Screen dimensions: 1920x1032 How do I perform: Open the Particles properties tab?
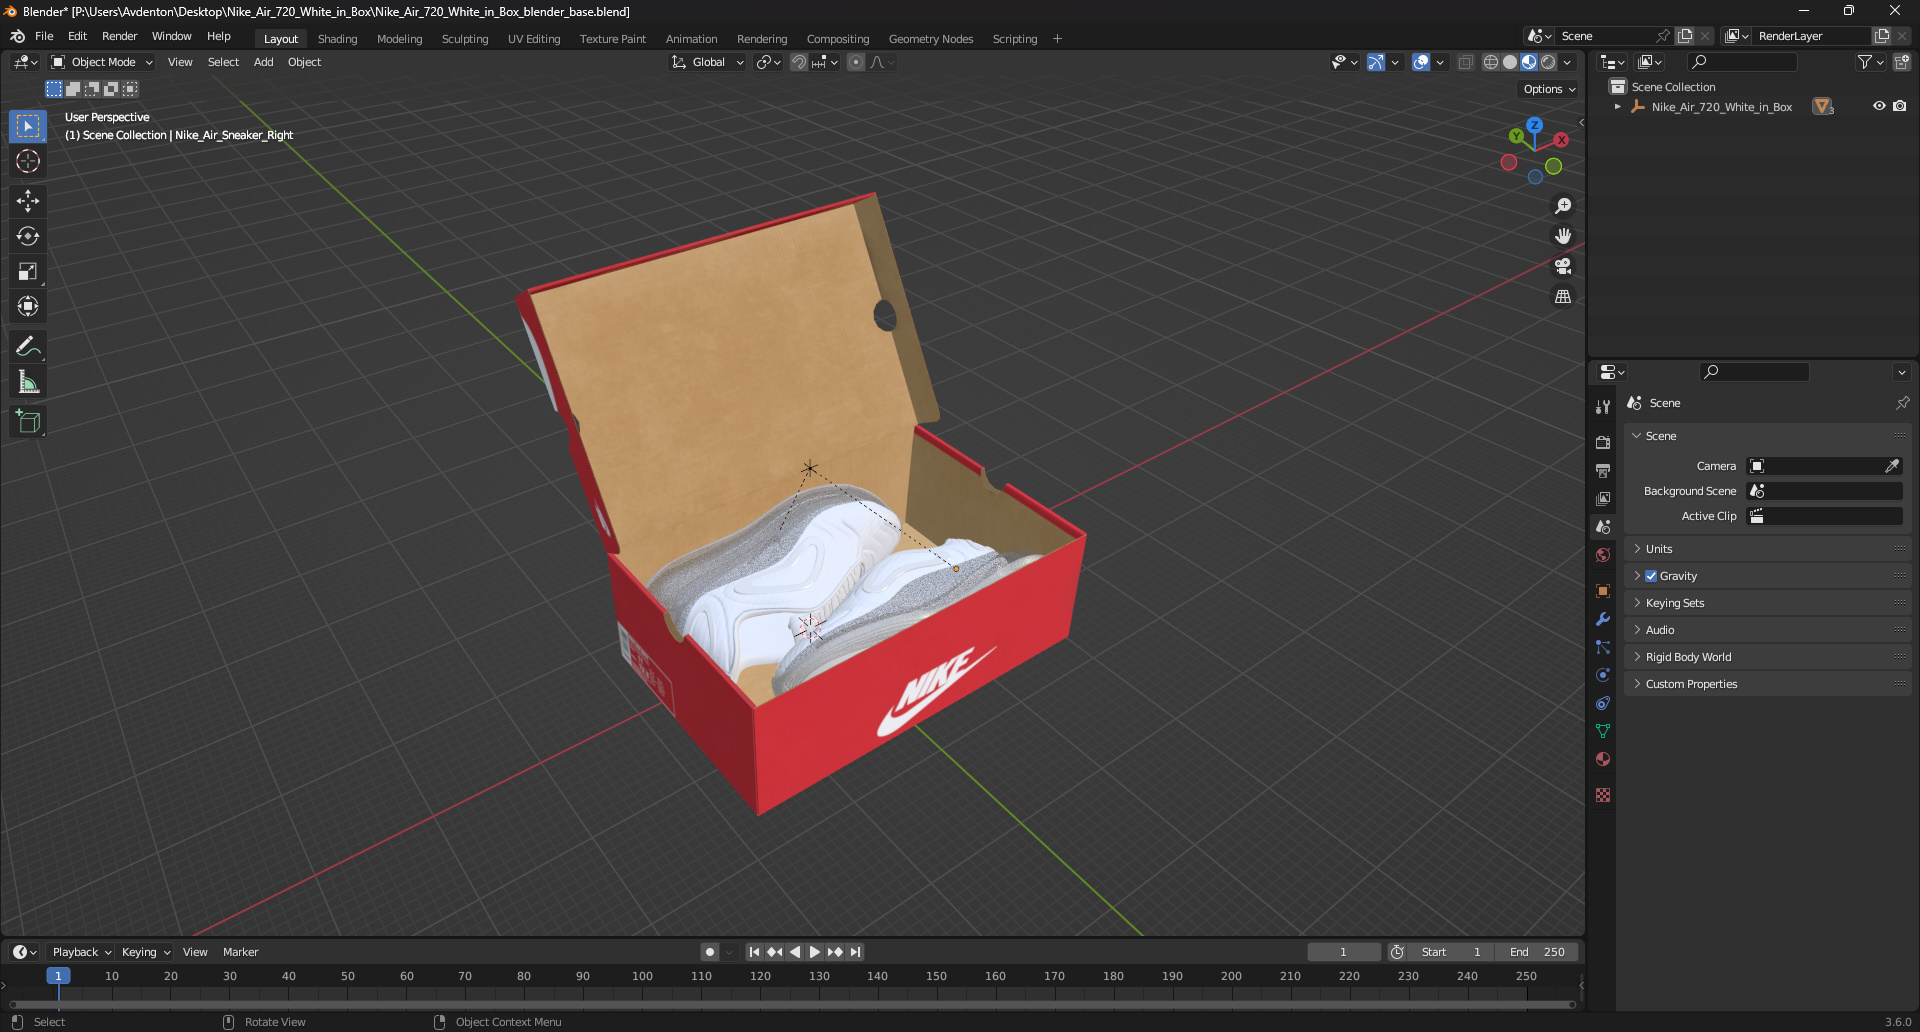coord(1603,647)
